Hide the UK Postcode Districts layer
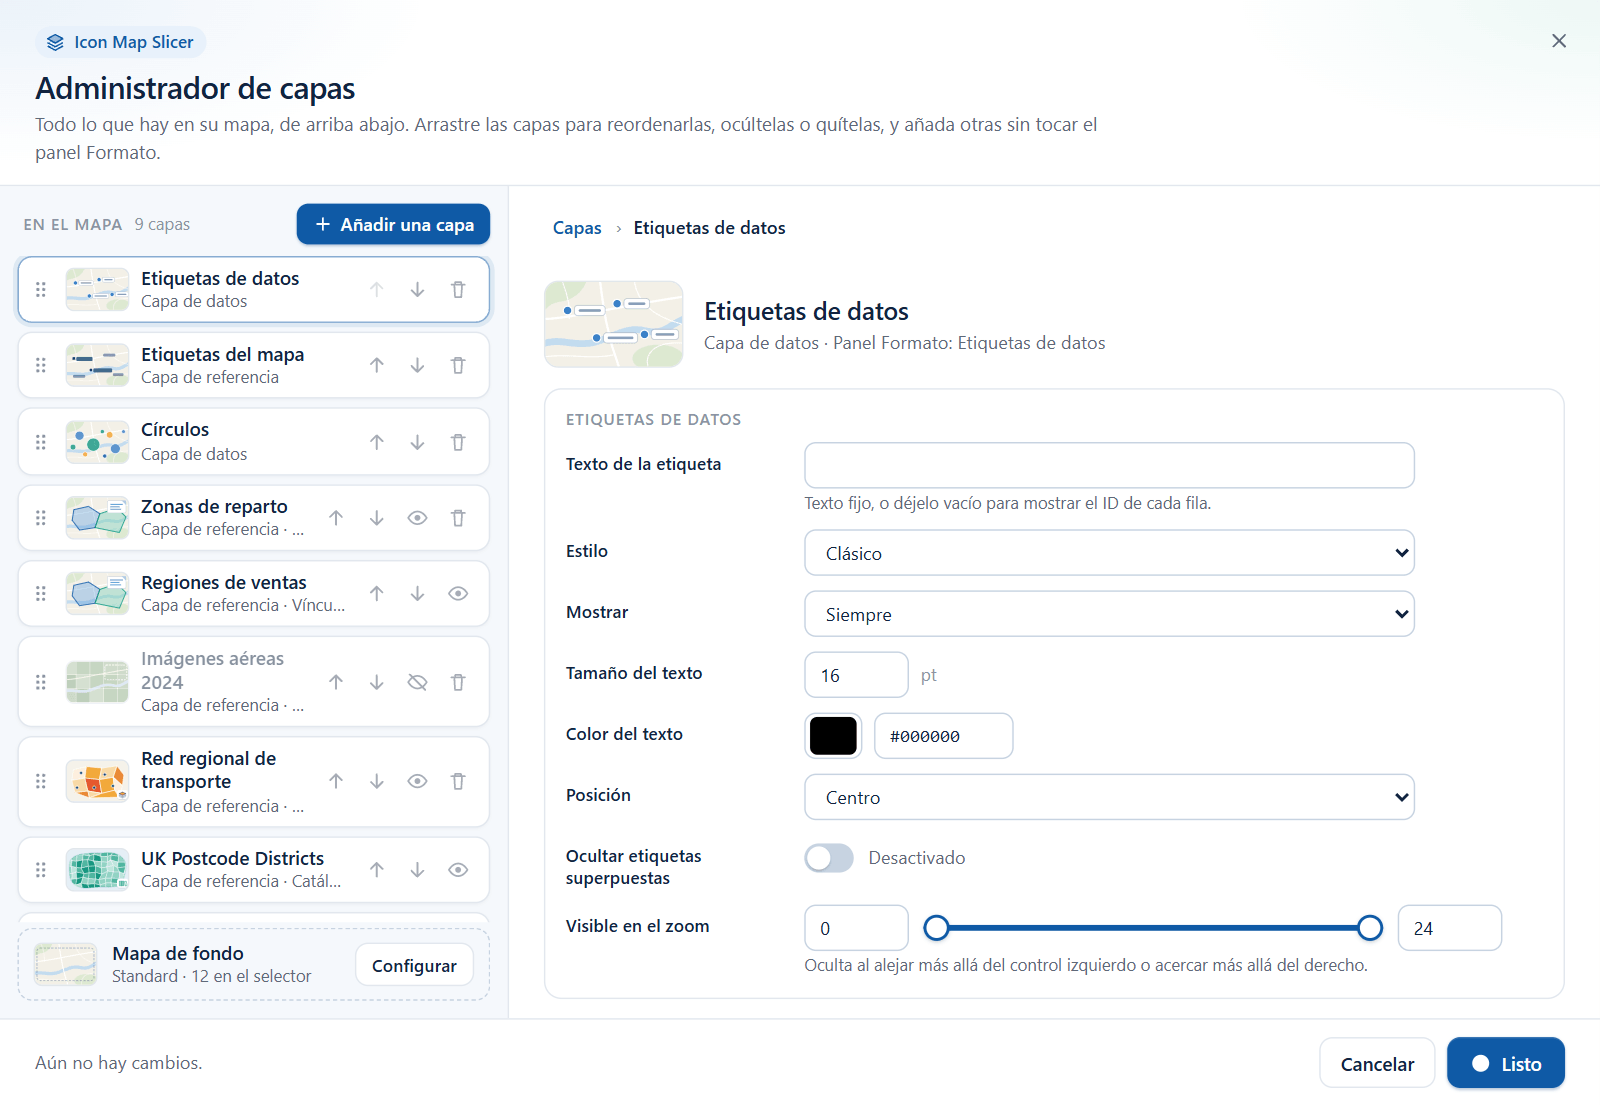1600x1105 pixels. pyautogui.click(x=458, y=870)
